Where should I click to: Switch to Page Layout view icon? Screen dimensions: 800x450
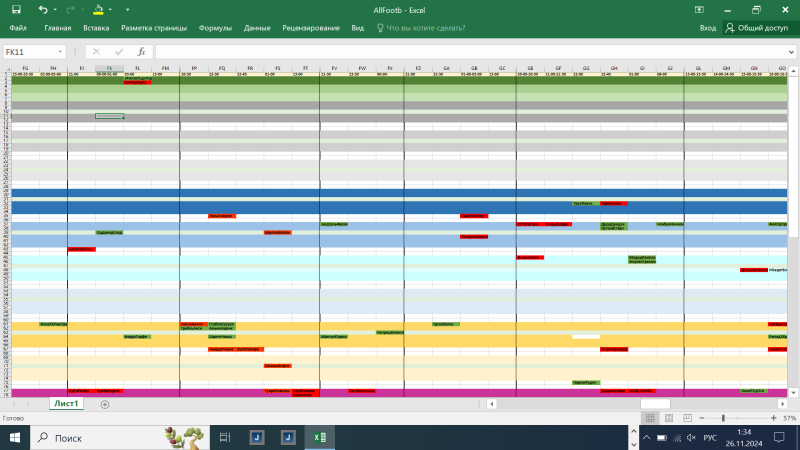click(671, 417)
